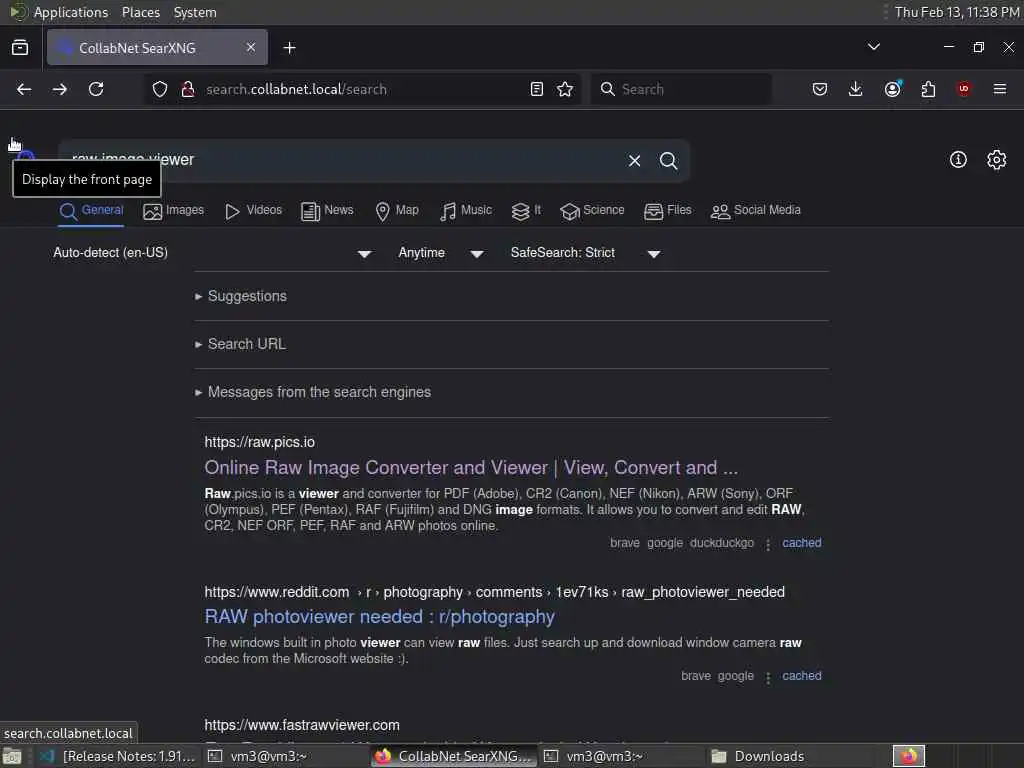Focus the Firefox address bar
The image size is (1024, 768).
362,89
